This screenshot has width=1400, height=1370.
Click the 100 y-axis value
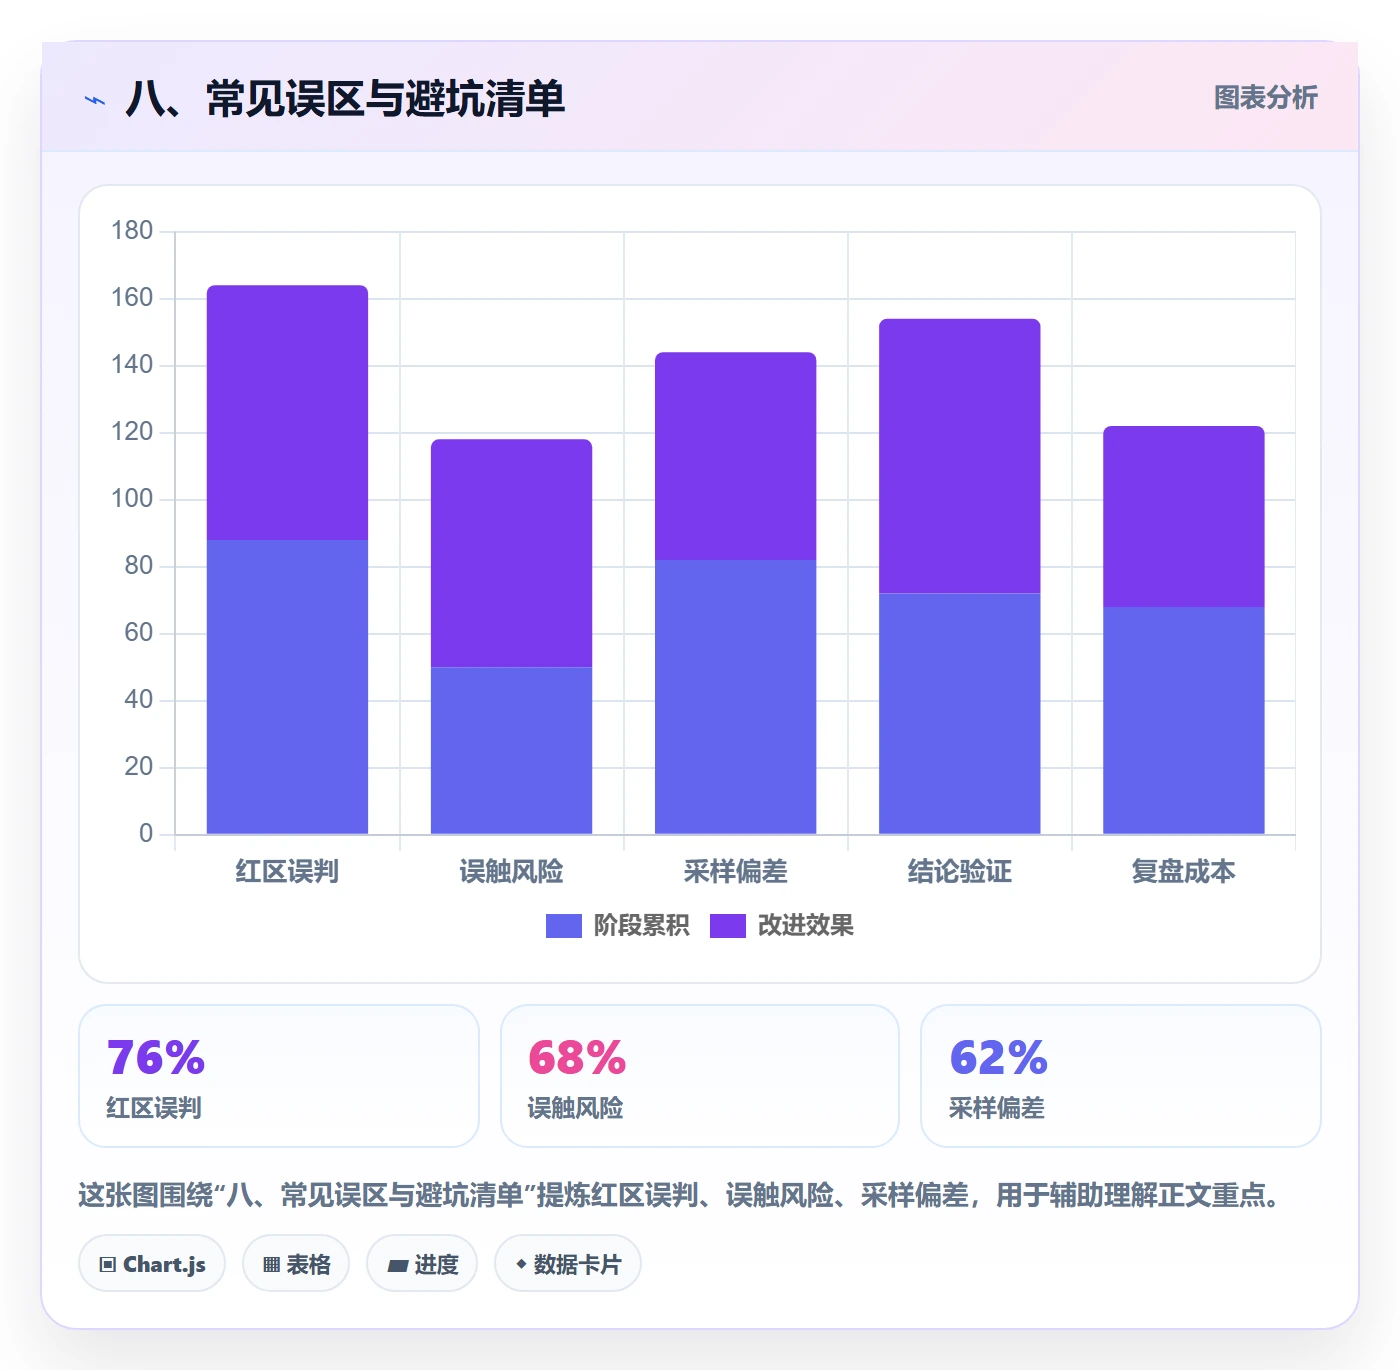[132, 499]
